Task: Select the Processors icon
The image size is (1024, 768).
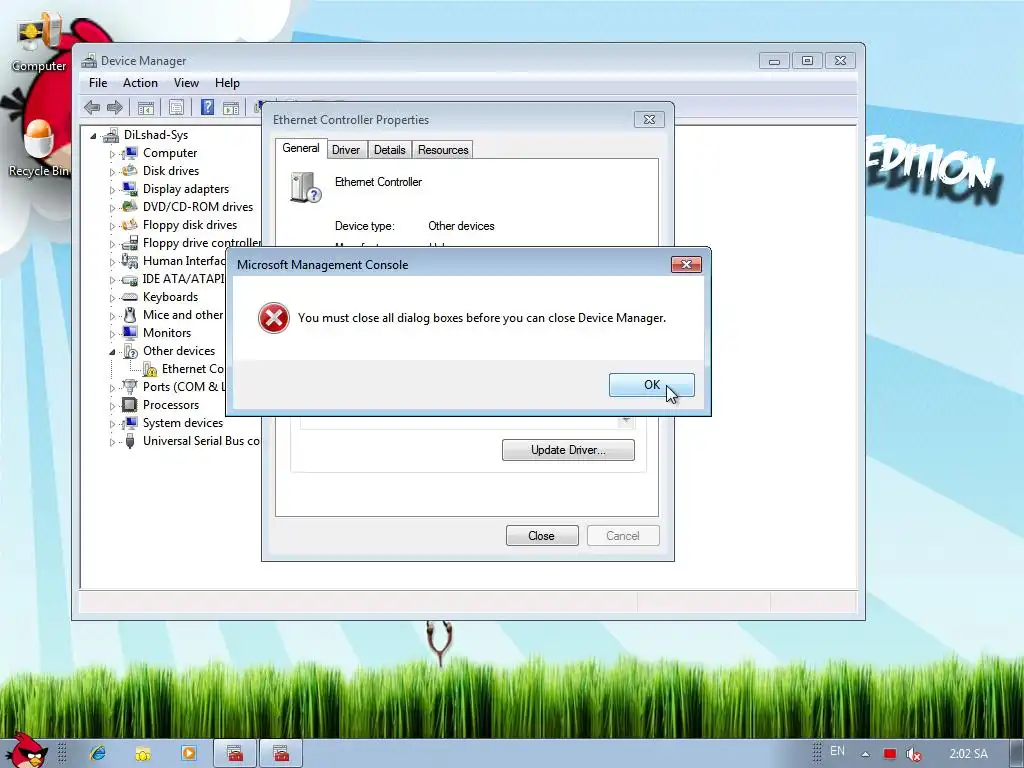Action: click(x=130, y=405)
